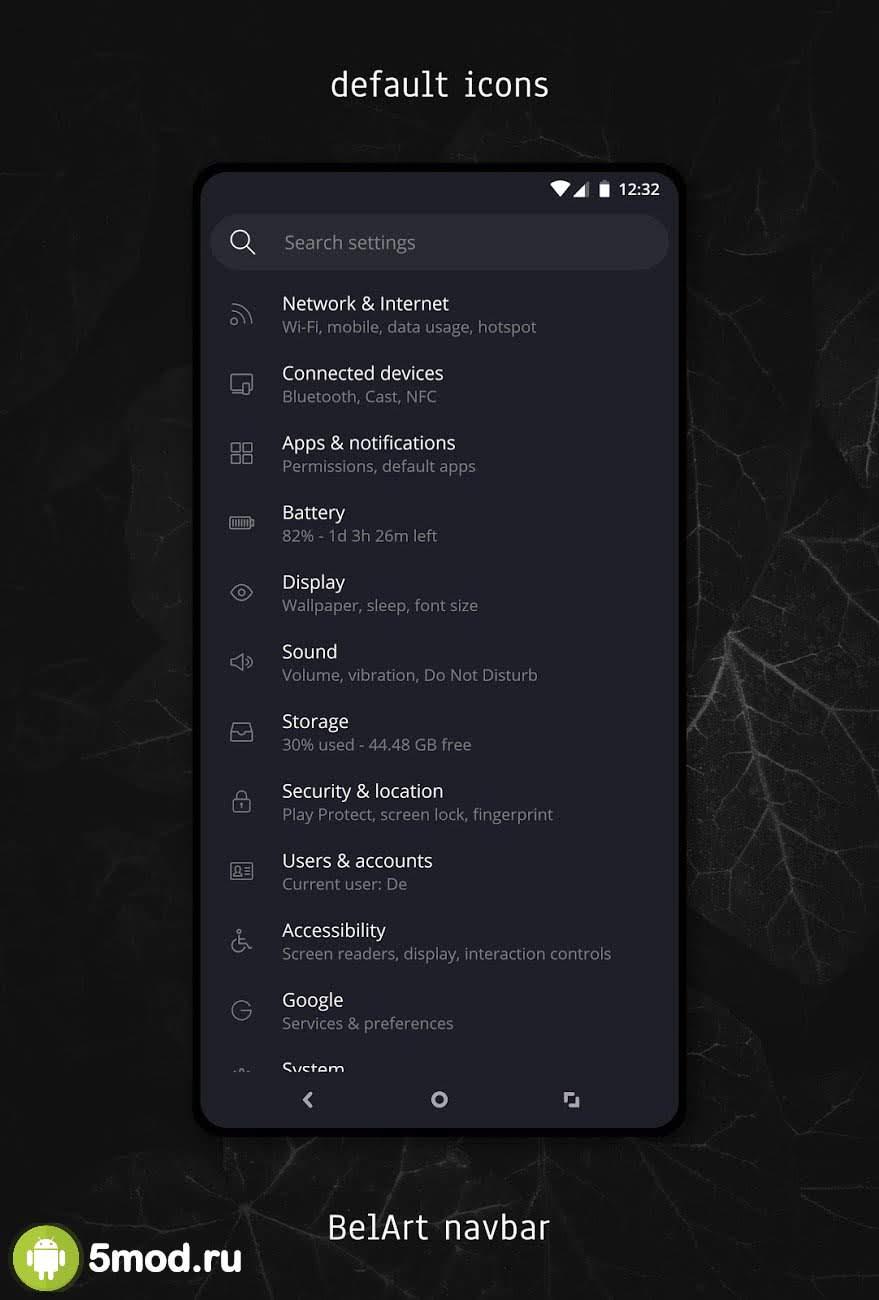This screenshot has width=879, height=1300.
Task: Tap the Security padlock icon
Action: (241, 801)
